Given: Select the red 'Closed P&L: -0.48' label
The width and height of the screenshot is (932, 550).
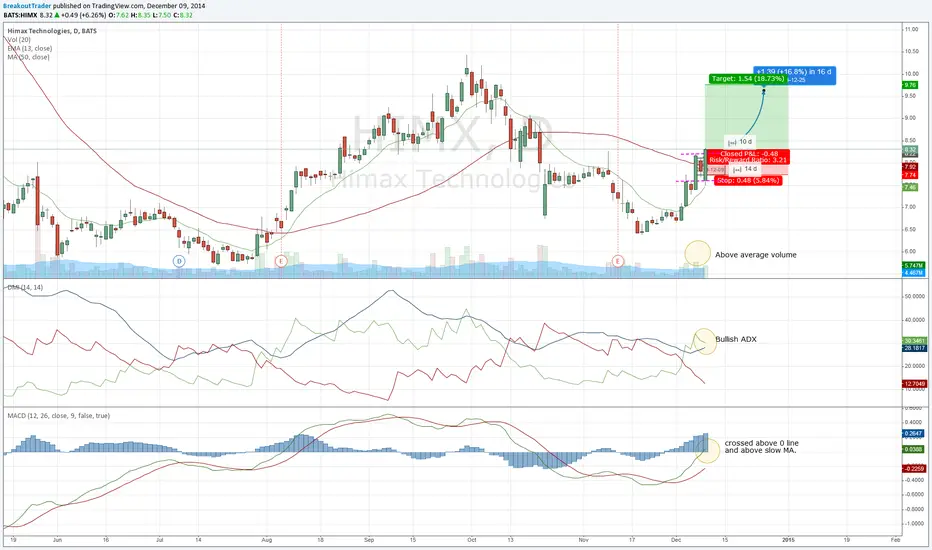Looking at the screenshot, I should [749, 153].
